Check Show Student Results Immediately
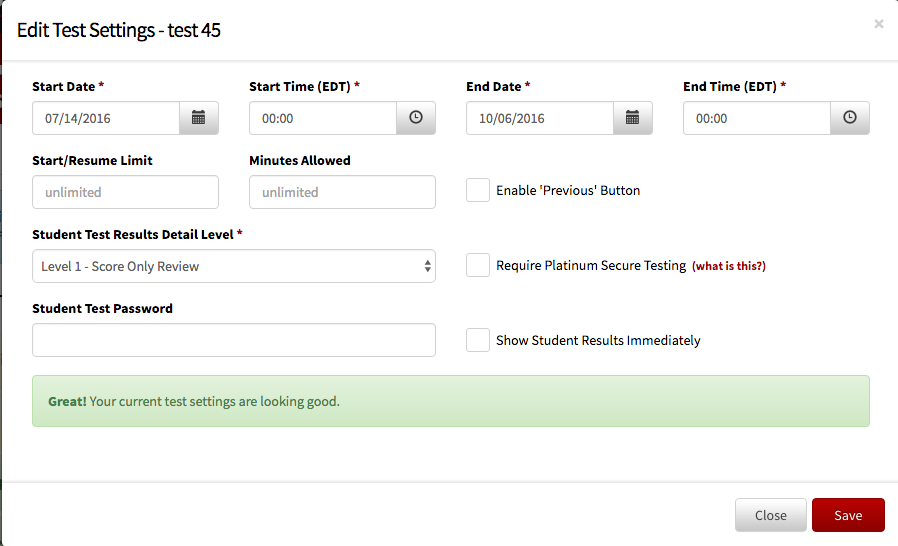This screenshot has width=898, height=546. 478,340
